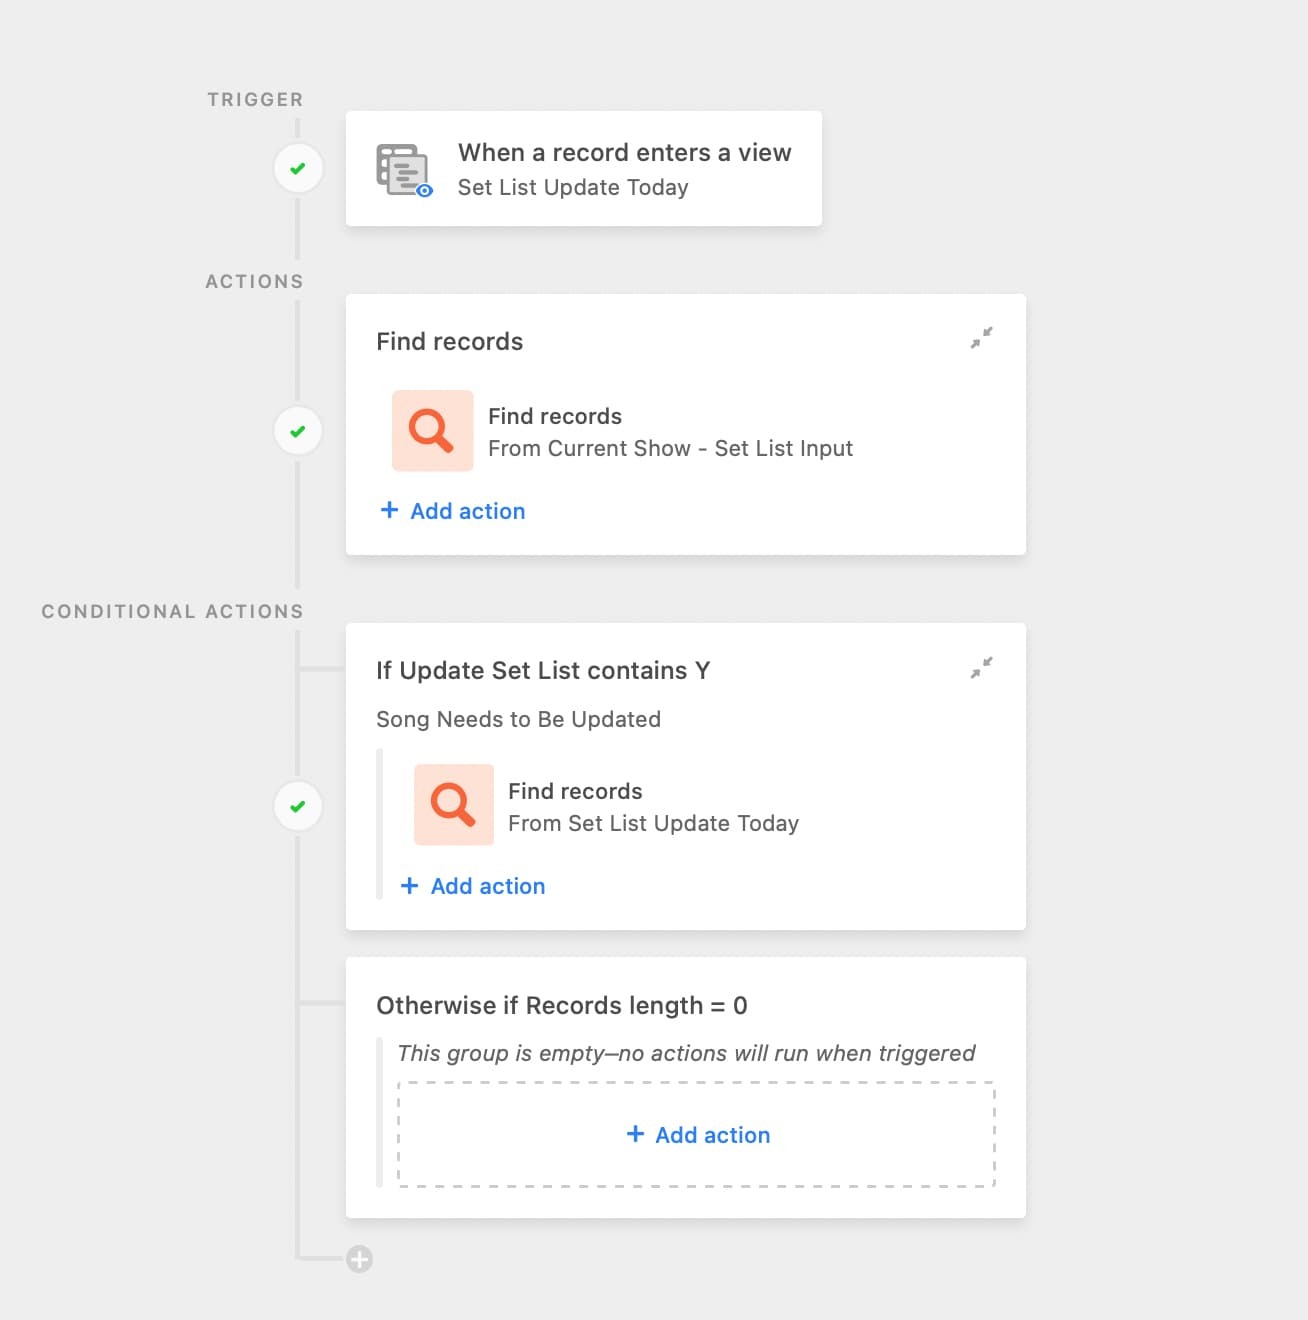Click the magnifier icon in Find records action
This screenshot has width=1308, height=1320.
[x=432, y=431]
